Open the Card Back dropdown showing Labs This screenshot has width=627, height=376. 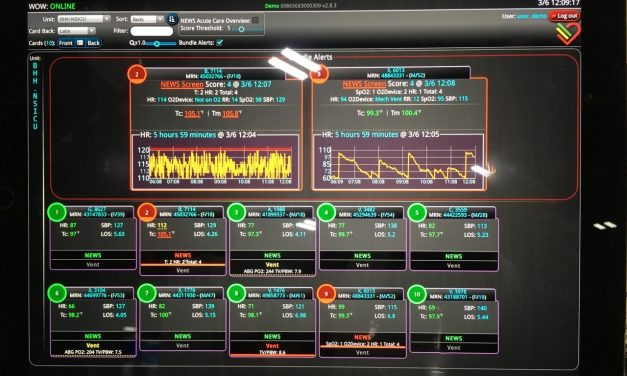76,31
